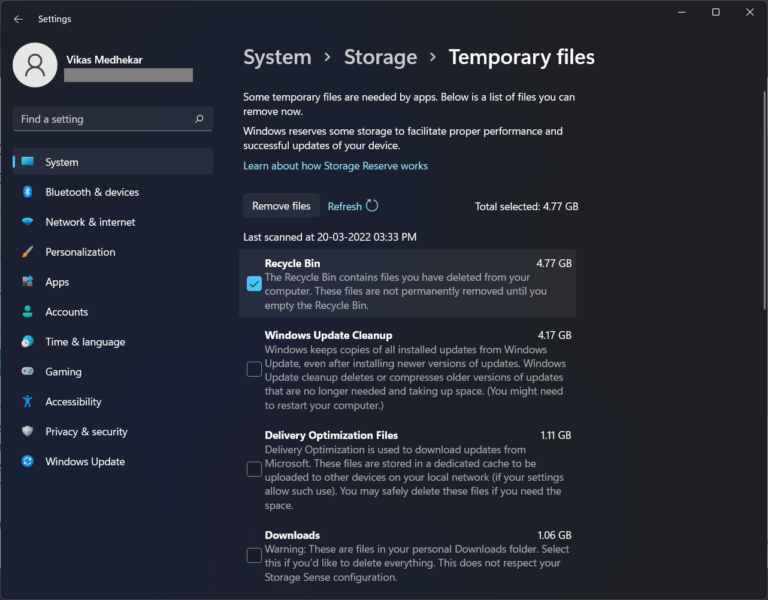Image resolution: width=768 pixels, height=600 pixels.
Task: Check the Delivery Optimization Files checkbox
Action: [x=254, y=469]
